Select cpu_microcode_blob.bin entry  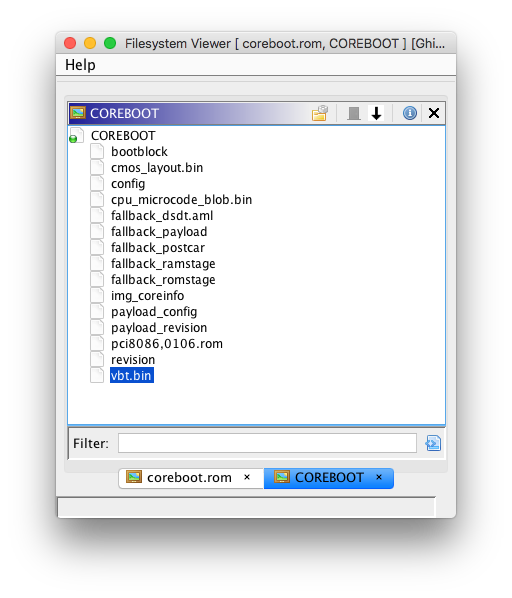click(181, 200)
